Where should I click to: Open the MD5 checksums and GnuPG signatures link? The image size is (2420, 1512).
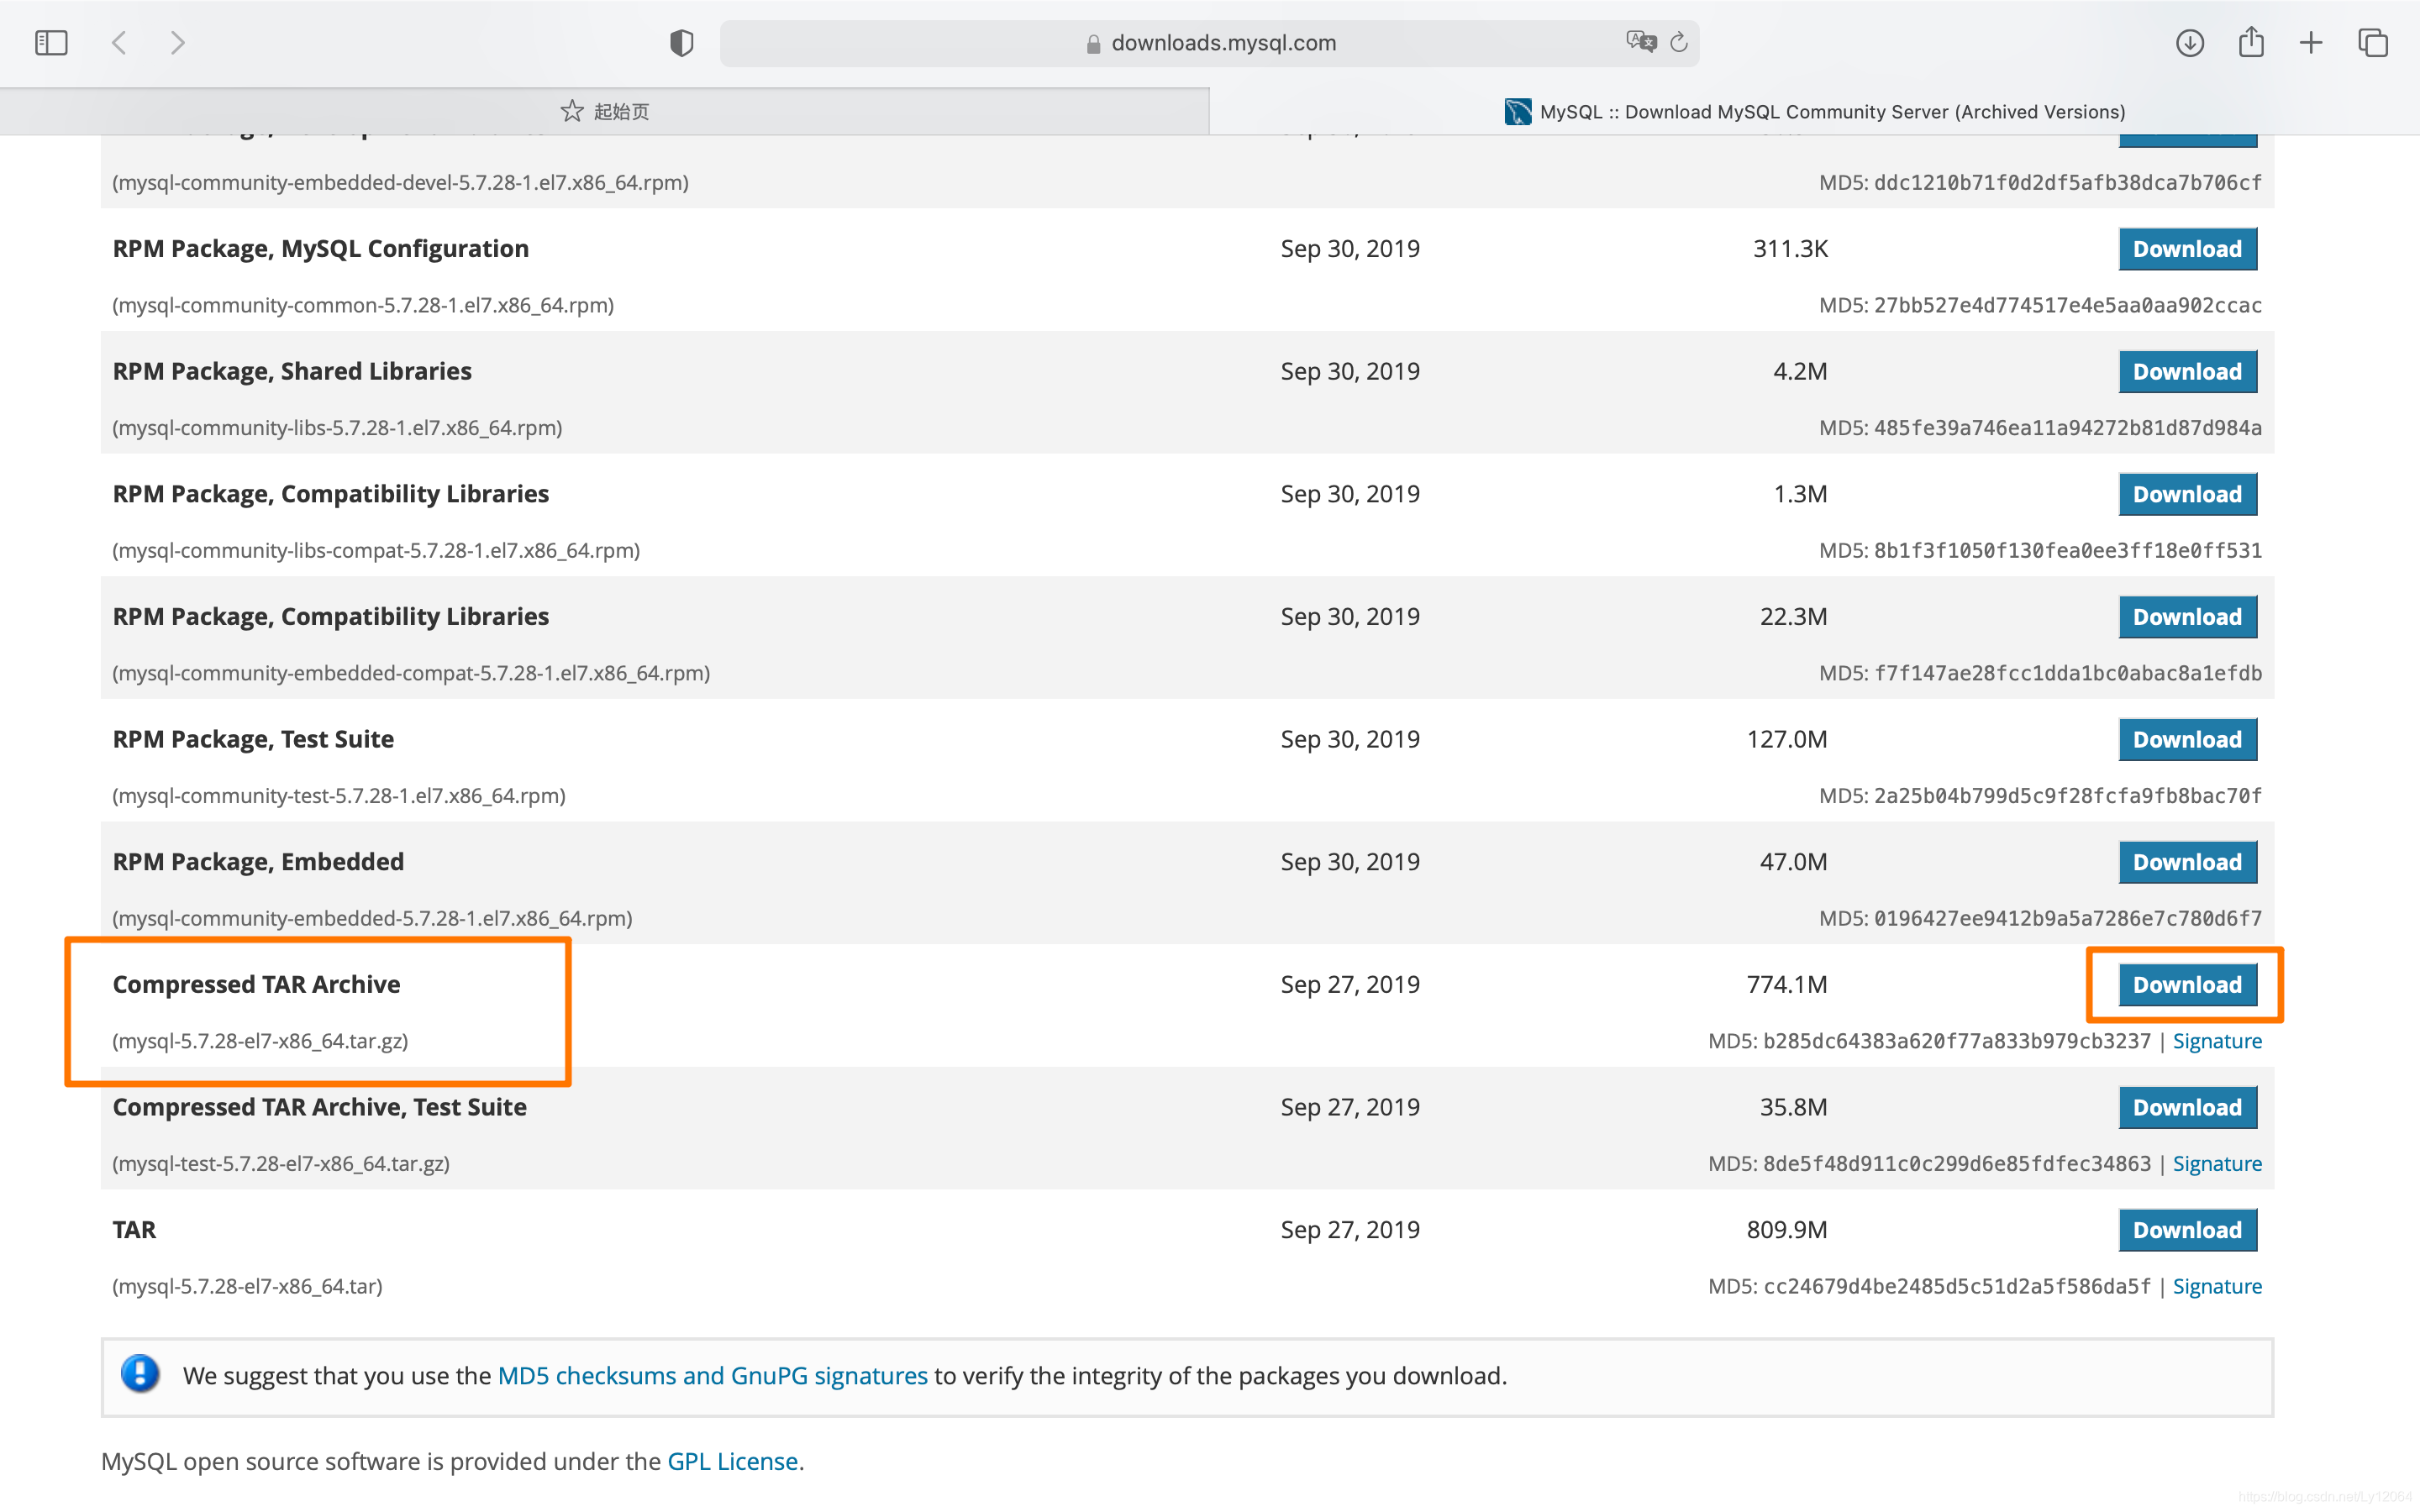(x=712, y=1376)
